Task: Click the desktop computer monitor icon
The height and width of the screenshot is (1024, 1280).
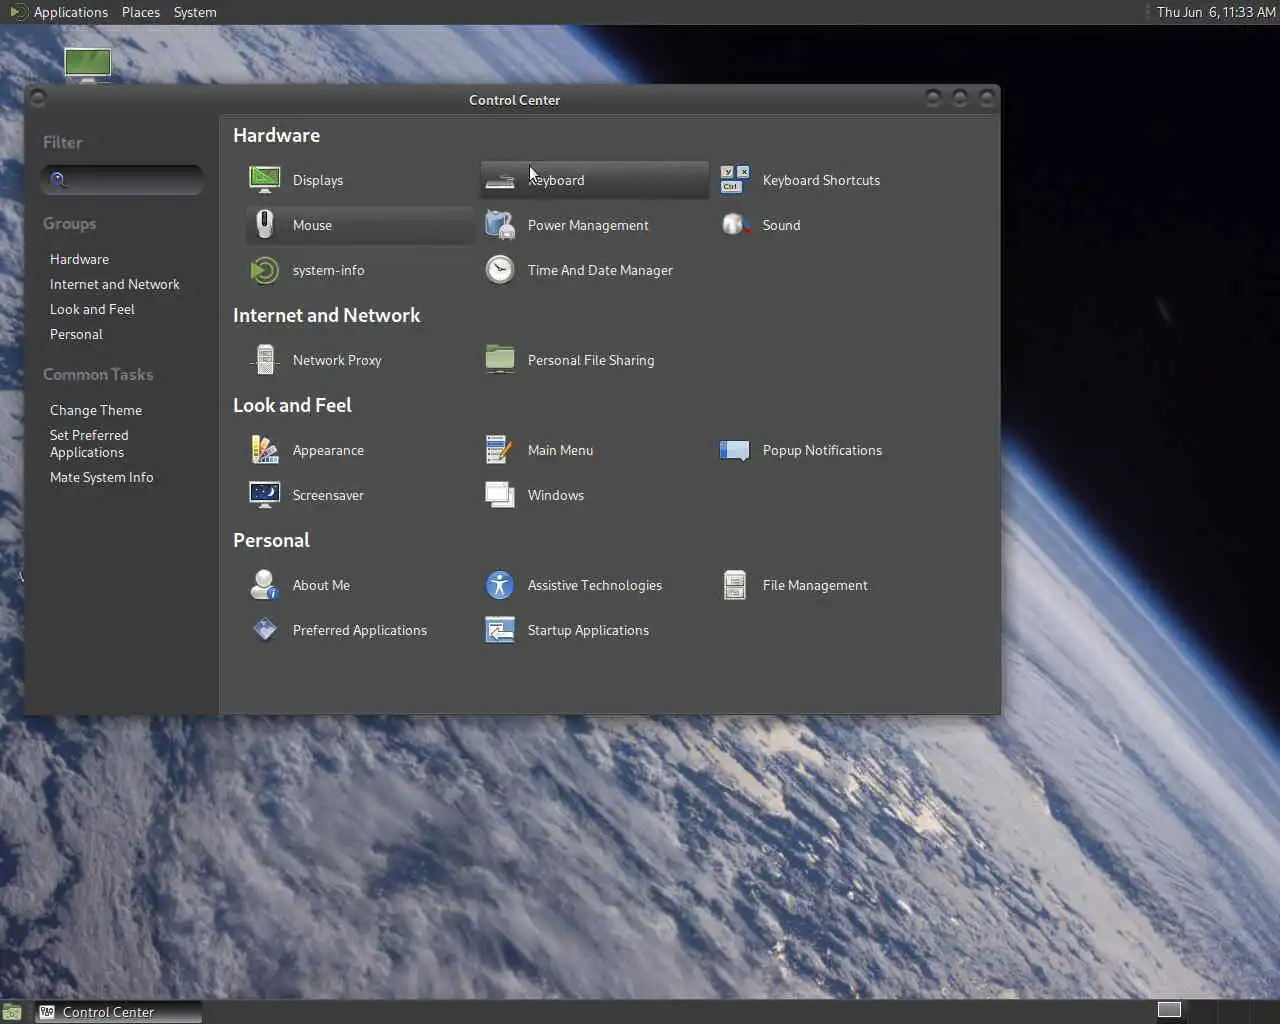Action: pyautogui.click(x=88, y=64)
